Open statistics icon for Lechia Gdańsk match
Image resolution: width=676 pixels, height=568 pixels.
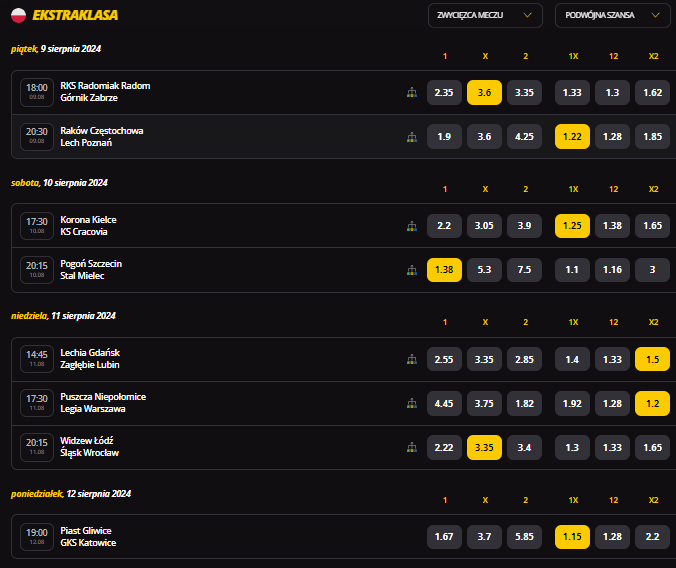tap(412, 359)
